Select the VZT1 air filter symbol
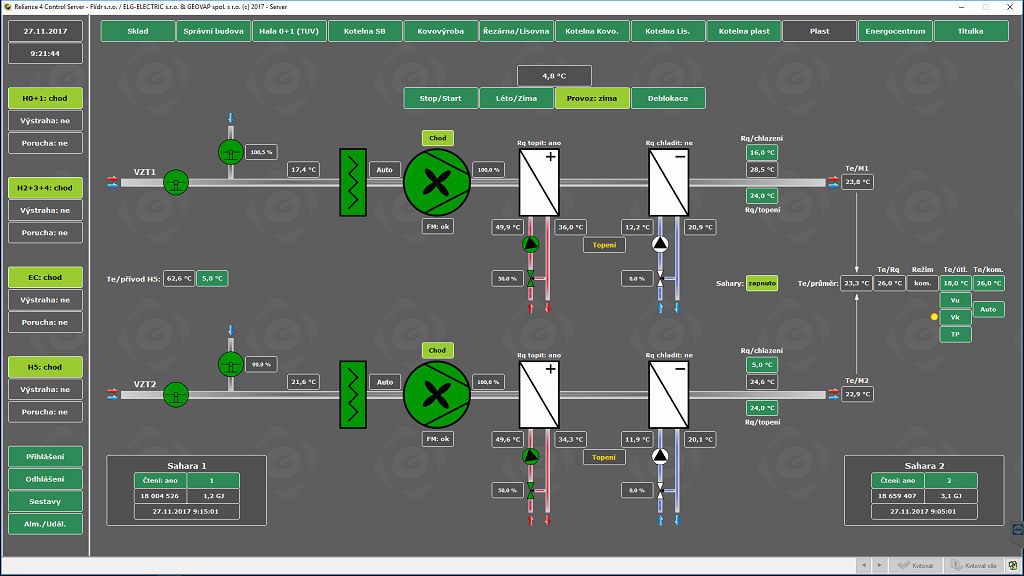 click(x=354, y=182)
